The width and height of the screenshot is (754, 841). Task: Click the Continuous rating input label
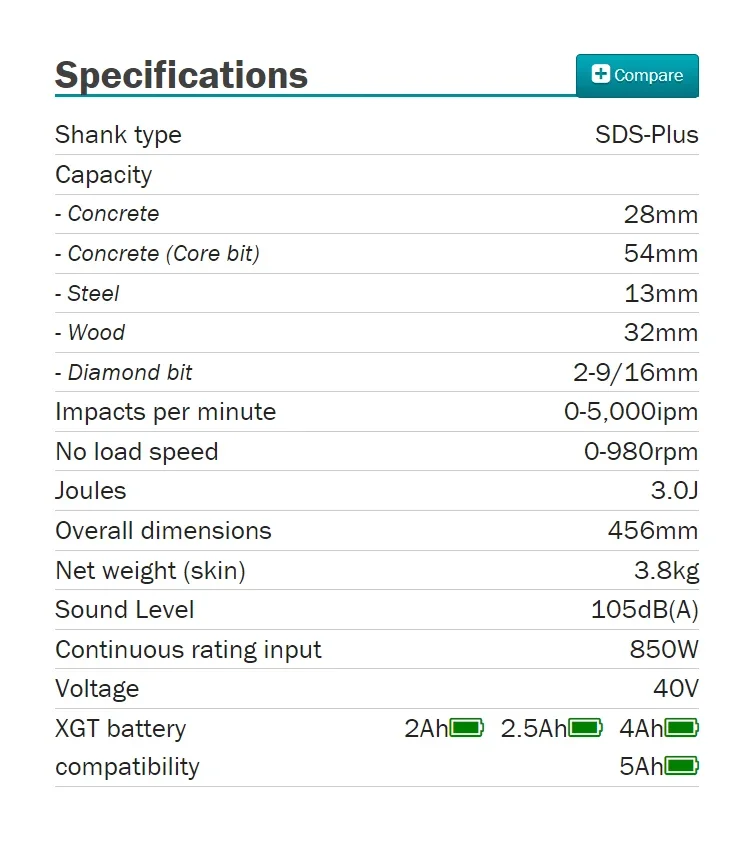(188, 650)
